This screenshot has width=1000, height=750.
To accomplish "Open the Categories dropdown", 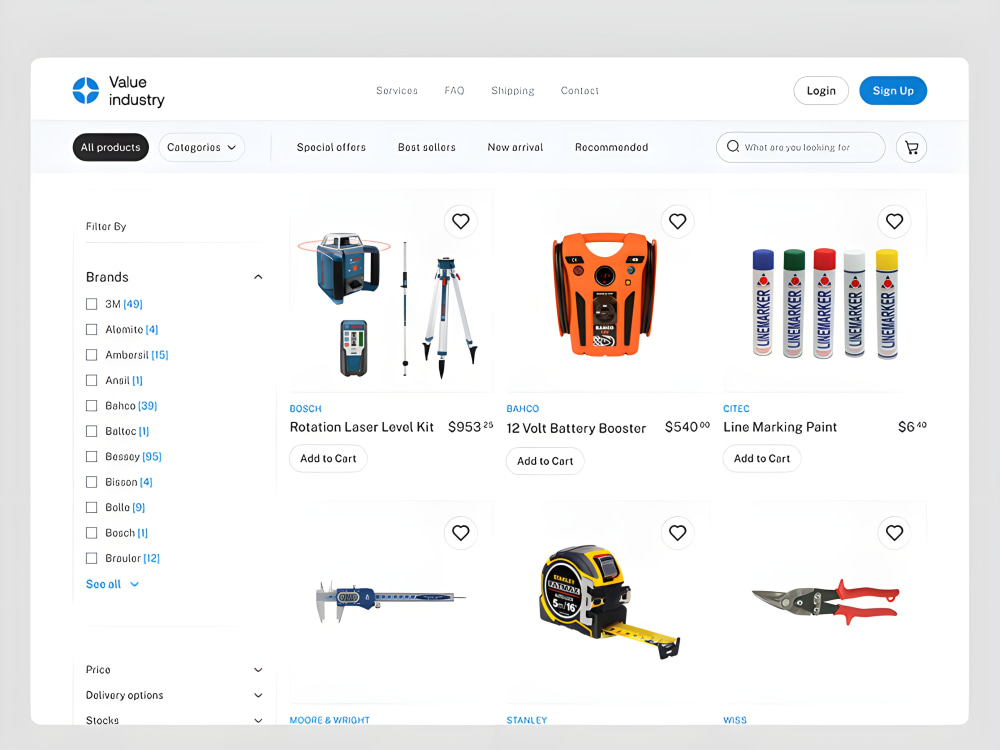I will pyautogui.click(x=202, y=147).
